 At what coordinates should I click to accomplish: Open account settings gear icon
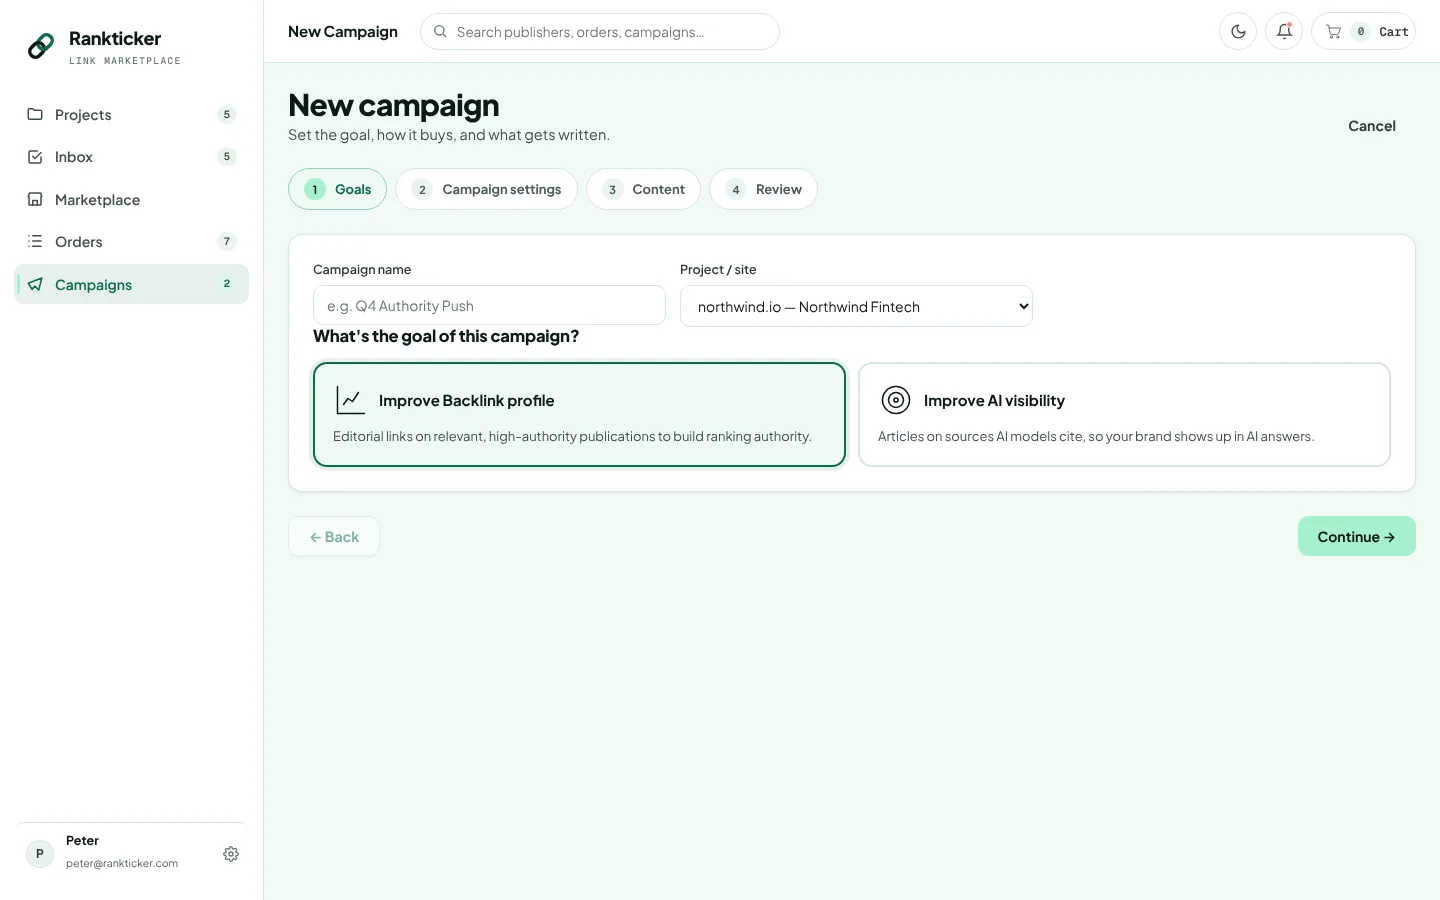(x=231, y=854)
